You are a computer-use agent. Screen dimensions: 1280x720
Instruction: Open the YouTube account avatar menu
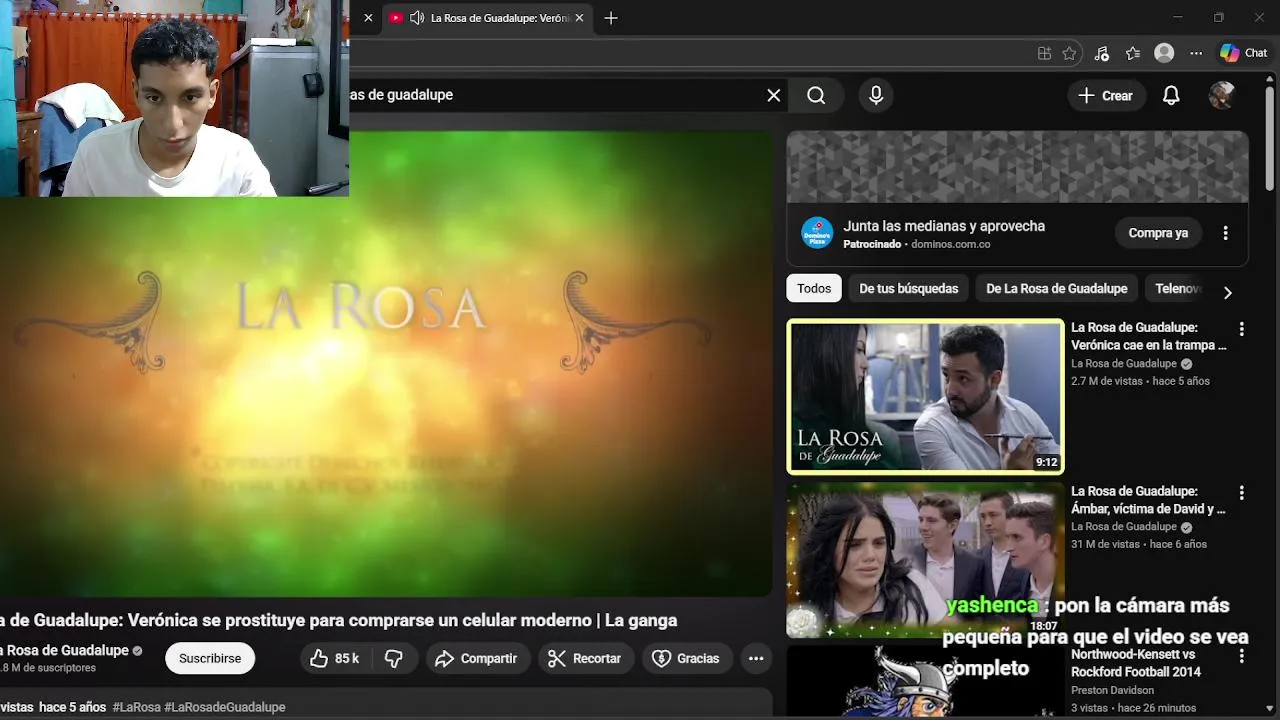point(1221,96)
